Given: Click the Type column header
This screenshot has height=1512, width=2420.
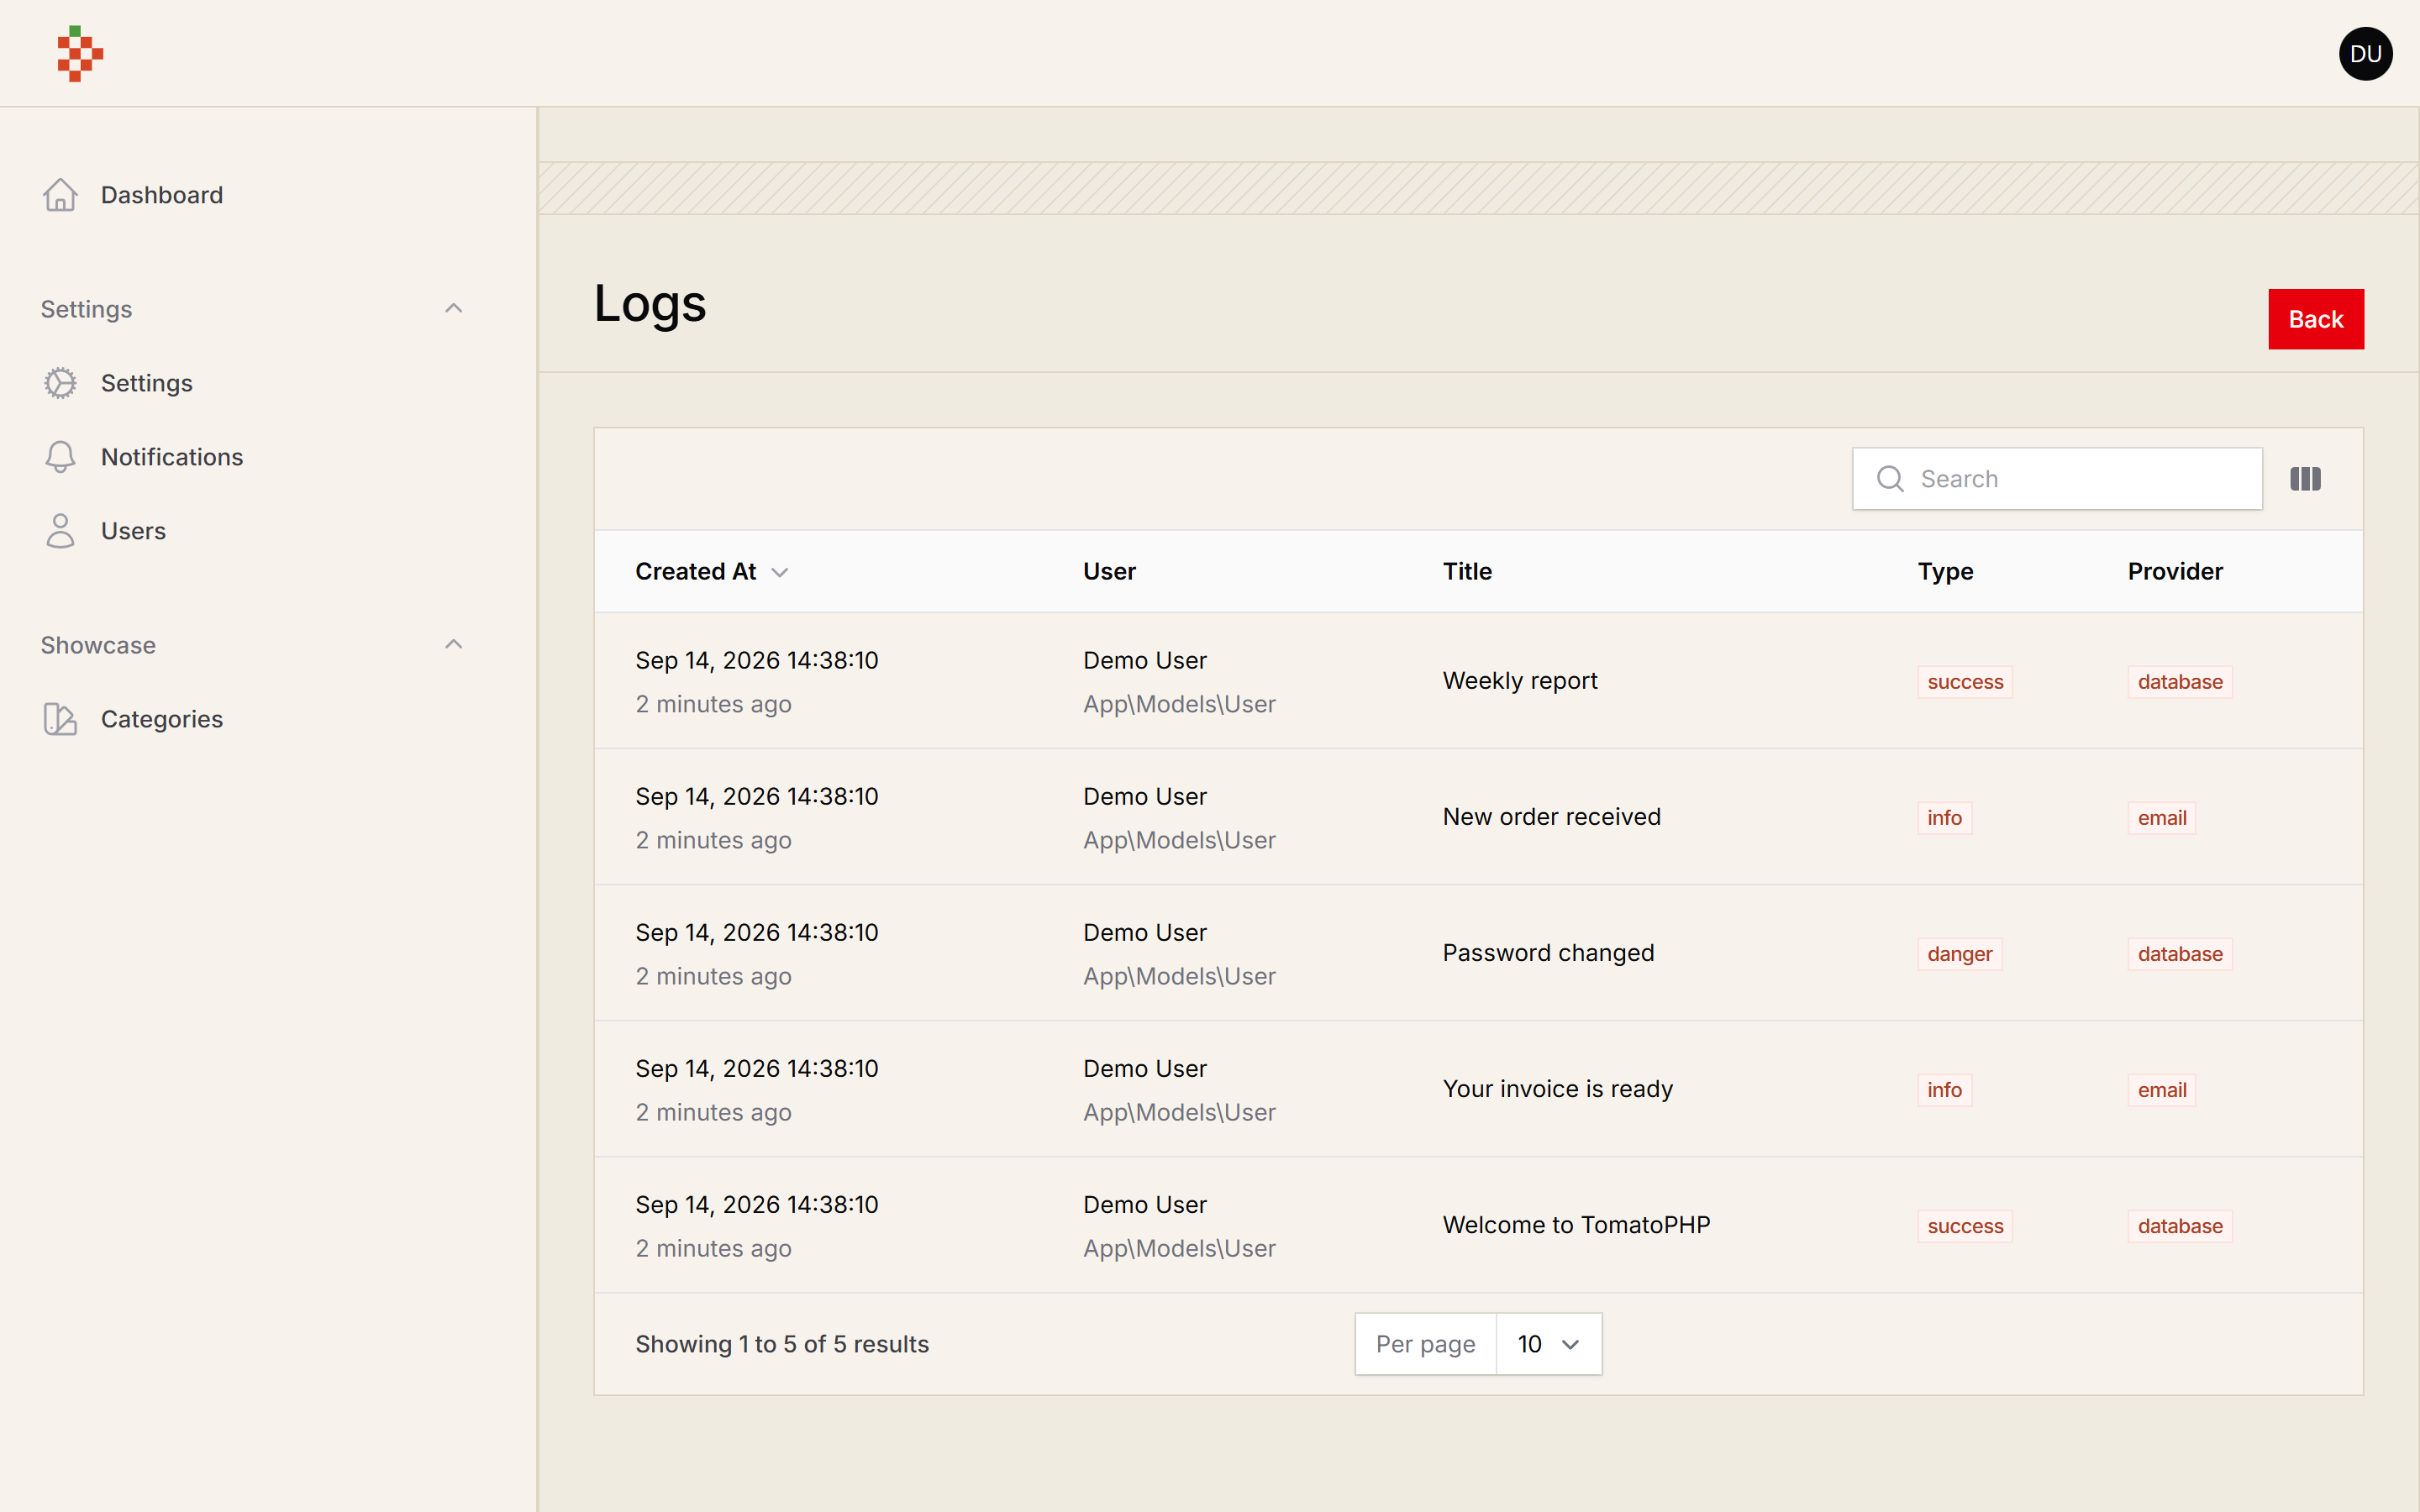Looking at the screenshot, I should pyautogui.click(x=1945, y=571).
